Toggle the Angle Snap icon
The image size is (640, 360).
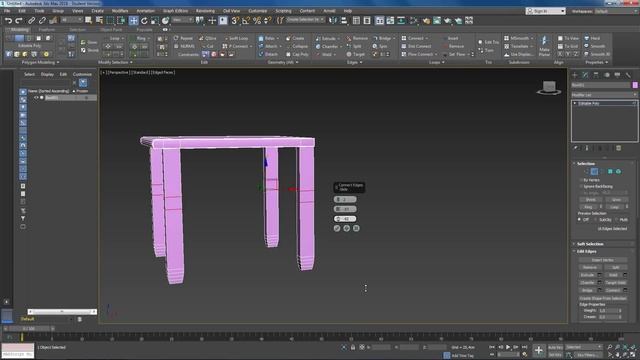pyautogui.click(x=246, y=20)
